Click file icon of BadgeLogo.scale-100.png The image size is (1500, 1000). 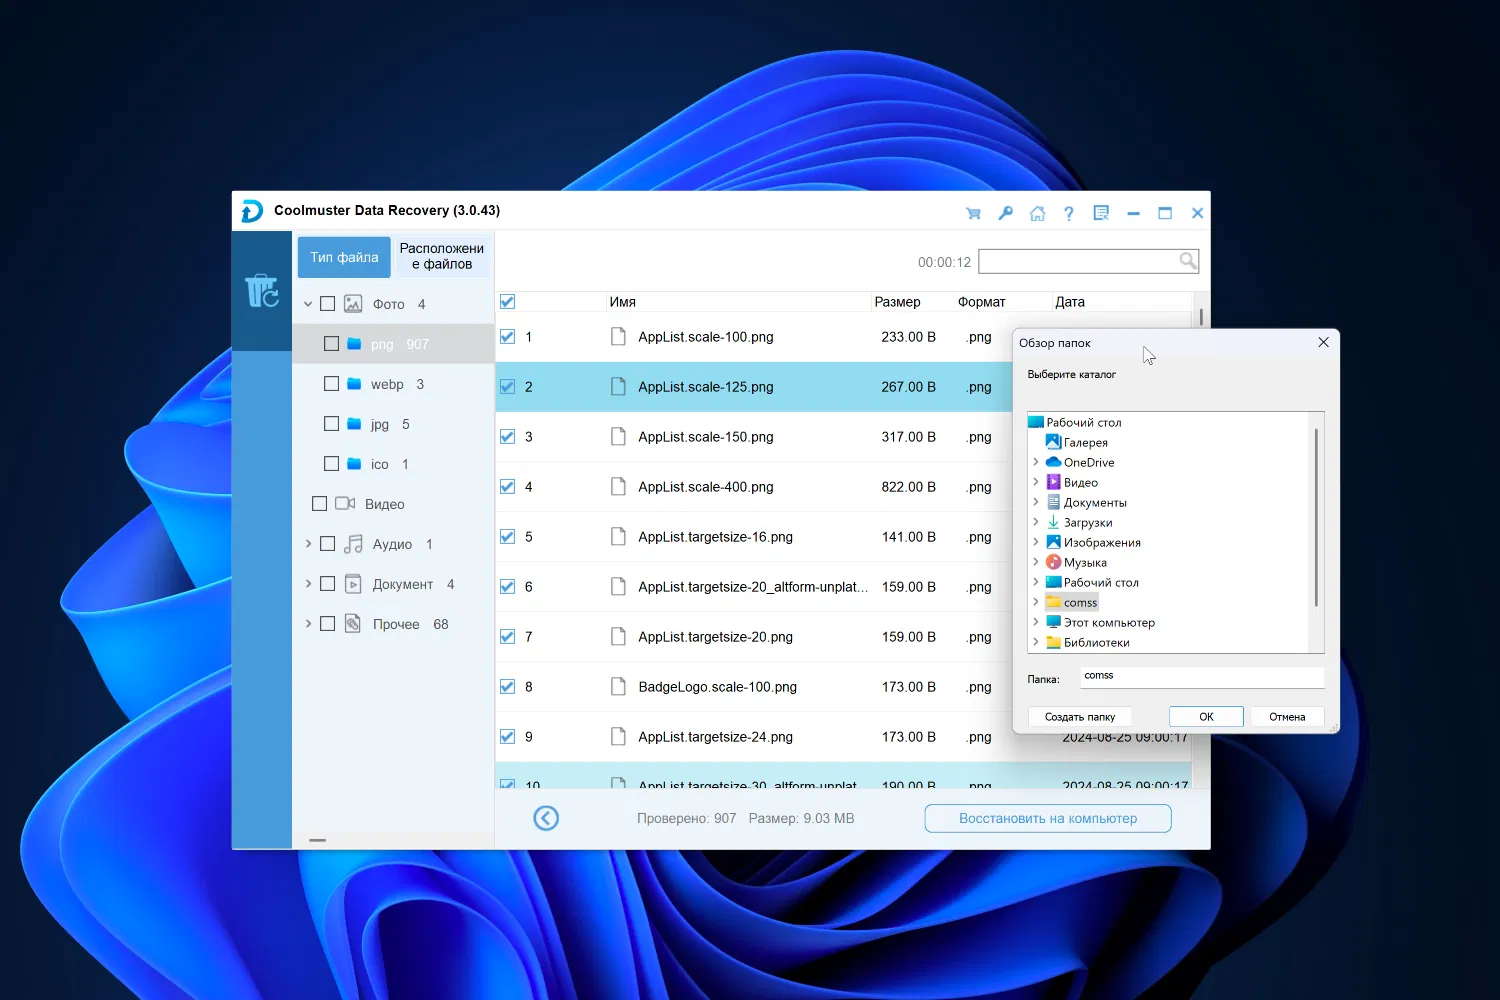619,687
